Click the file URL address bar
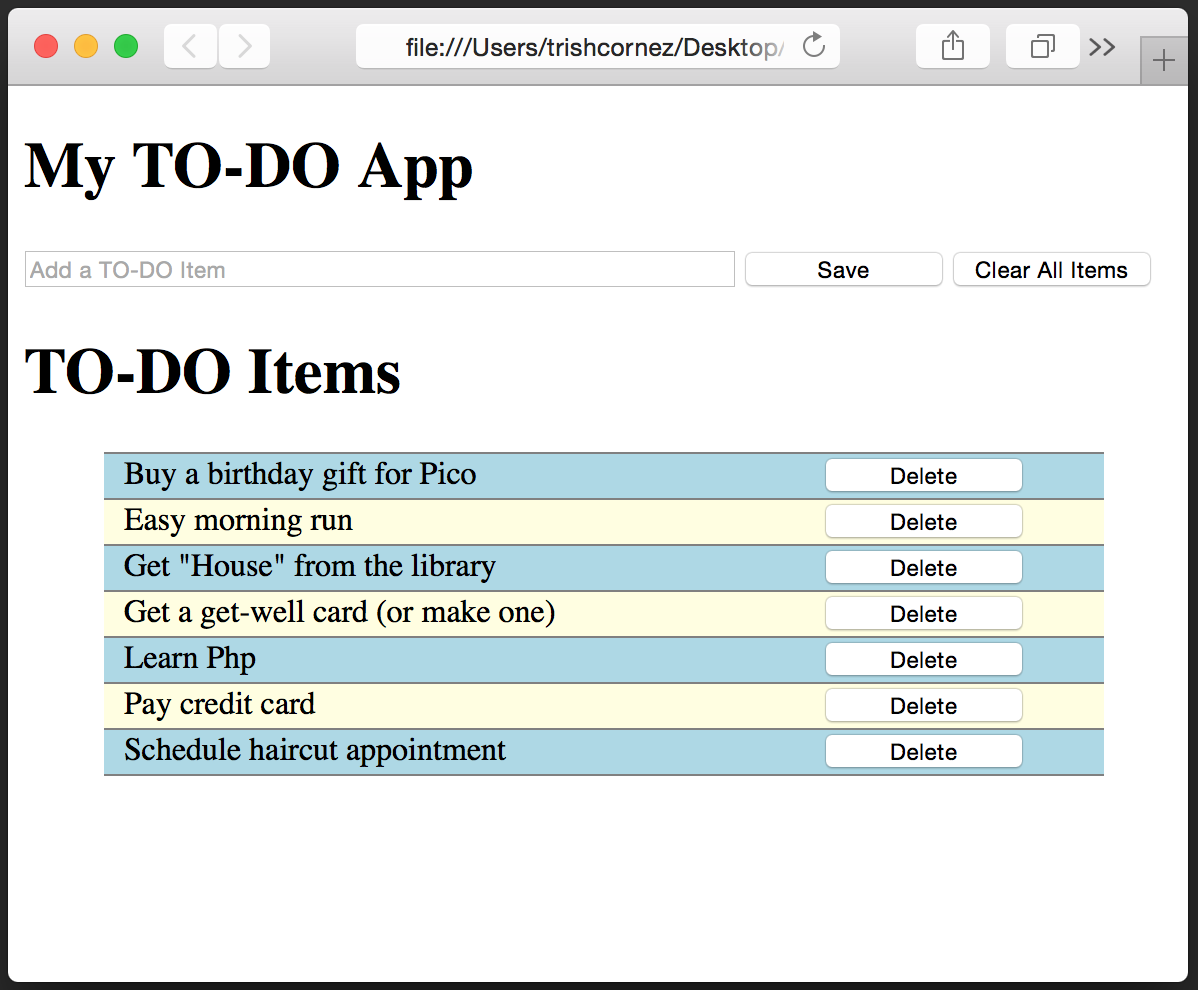The width and height of the screenshot is (1198, 990). 590,47
